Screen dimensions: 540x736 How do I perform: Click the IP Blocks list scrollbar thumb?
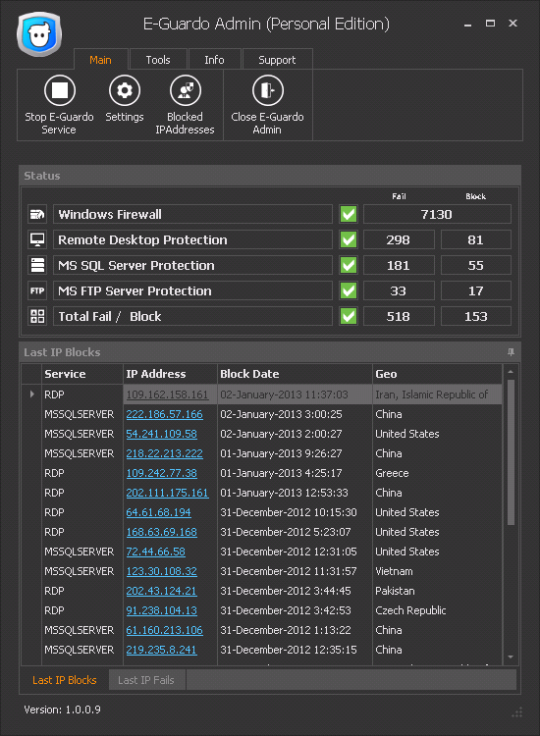511,452
